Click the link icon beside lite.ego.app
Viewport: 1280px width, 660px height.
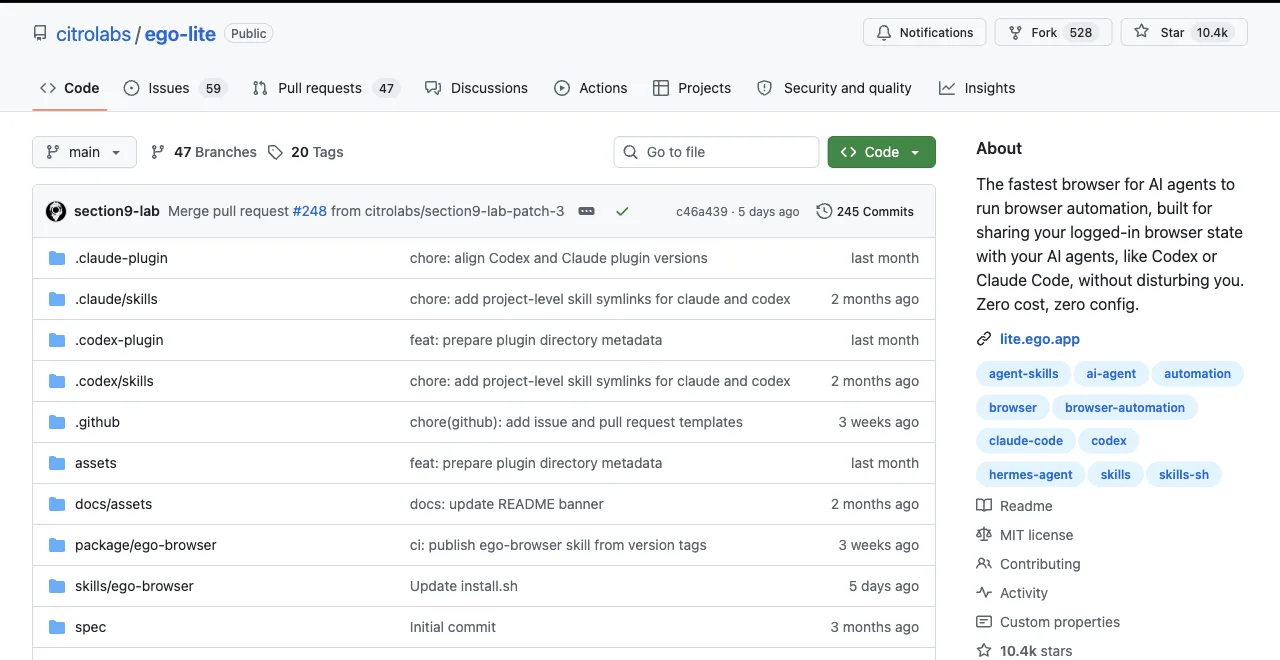(984, 339)
